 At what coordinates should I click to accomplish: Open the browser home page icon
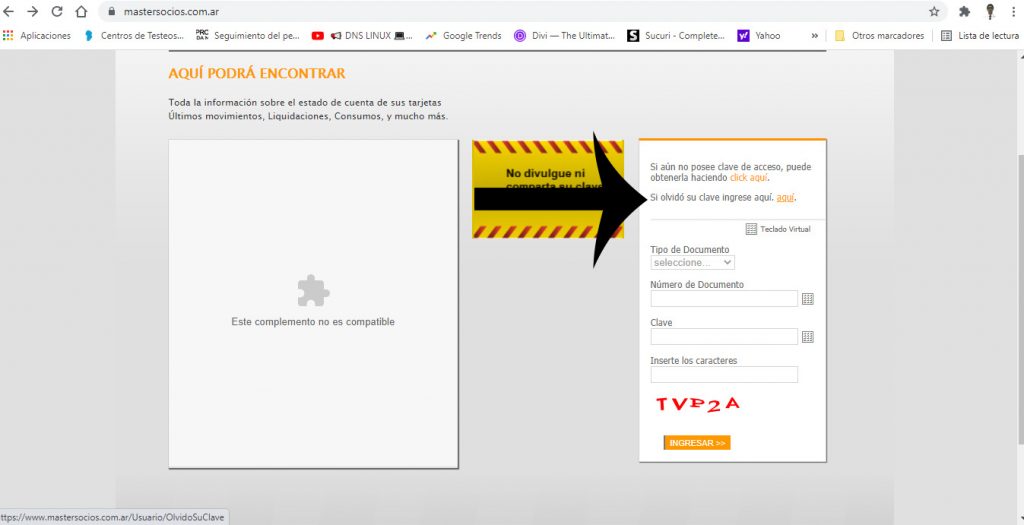(81, 12)
